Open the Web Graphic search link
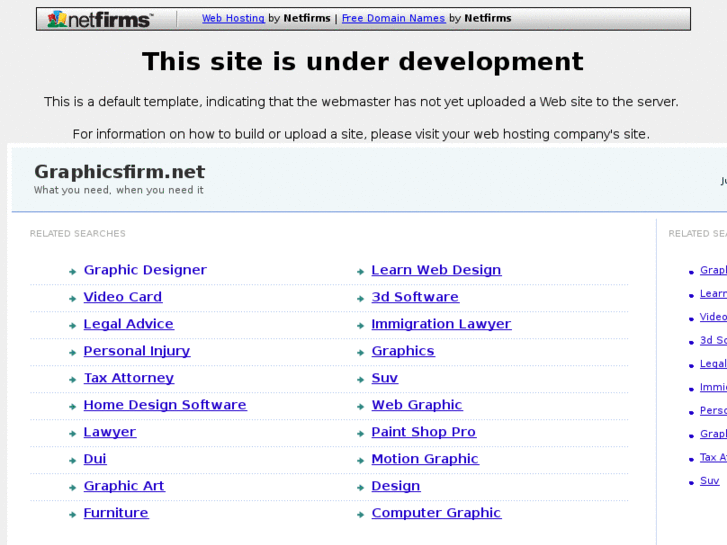The height and width of the screenshot is (545, 727). click(417, 405)
